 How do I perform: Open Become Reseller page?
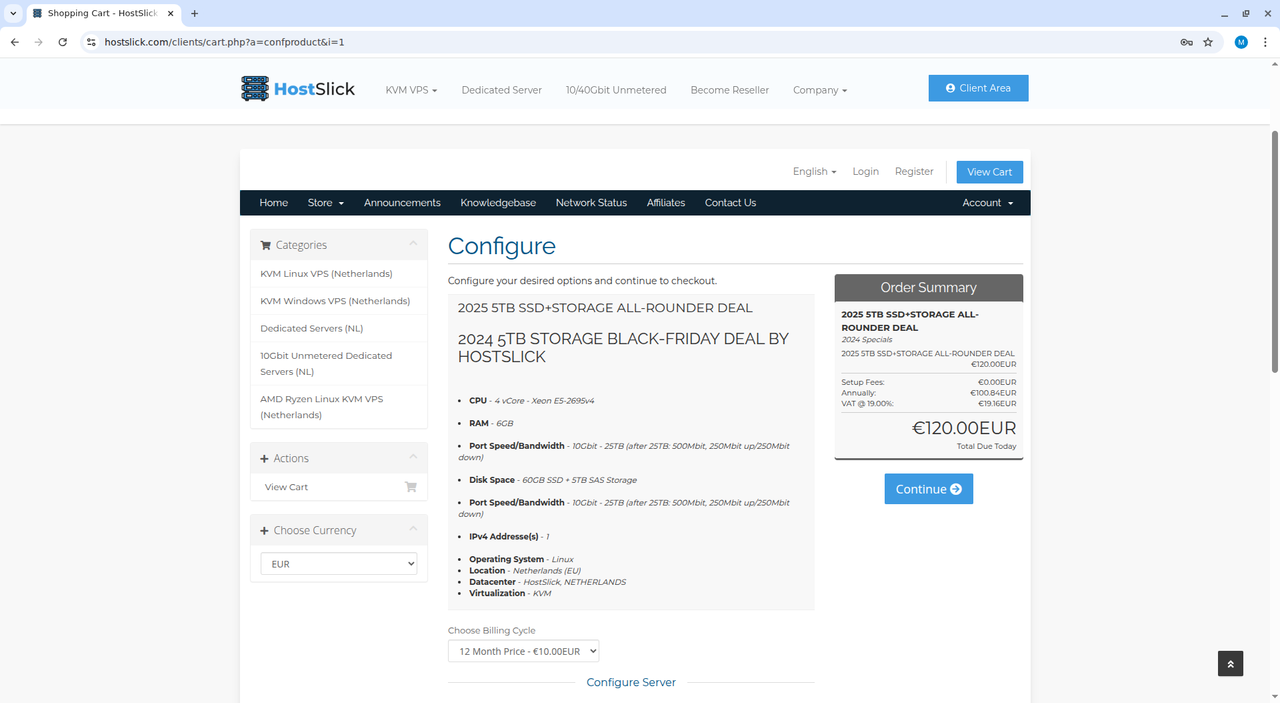click(x=730, y=90)
